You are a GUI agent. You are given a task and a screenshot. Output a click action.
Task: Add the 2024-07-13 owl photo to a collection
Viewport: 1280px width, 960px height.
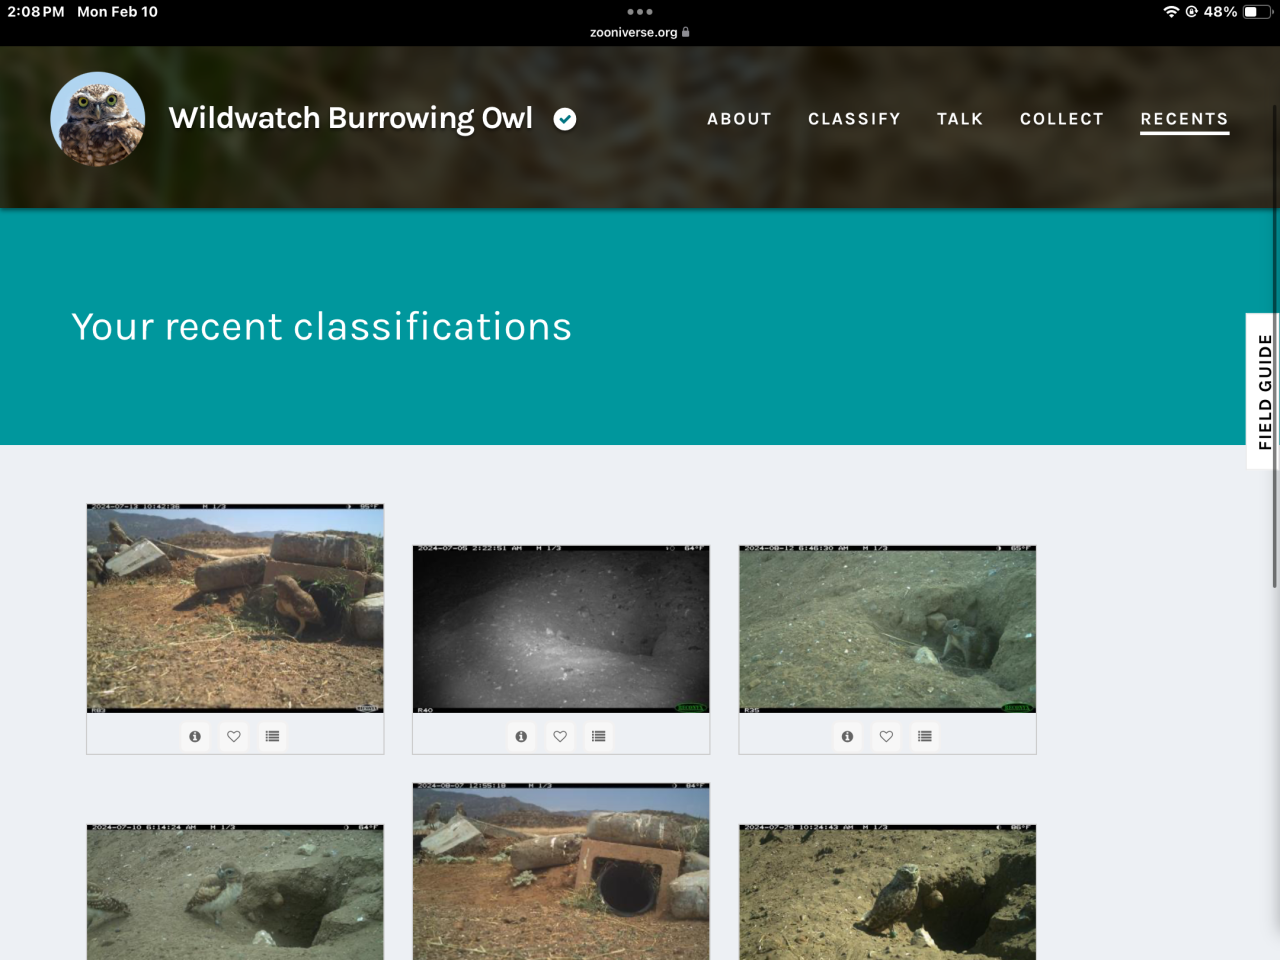(272, 736)
